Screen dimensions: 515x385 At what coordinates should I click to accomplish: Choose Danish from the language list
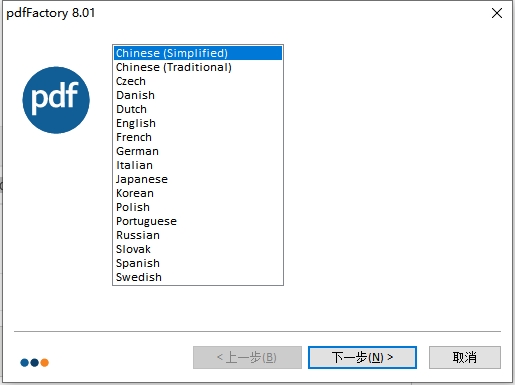point(198,95)
